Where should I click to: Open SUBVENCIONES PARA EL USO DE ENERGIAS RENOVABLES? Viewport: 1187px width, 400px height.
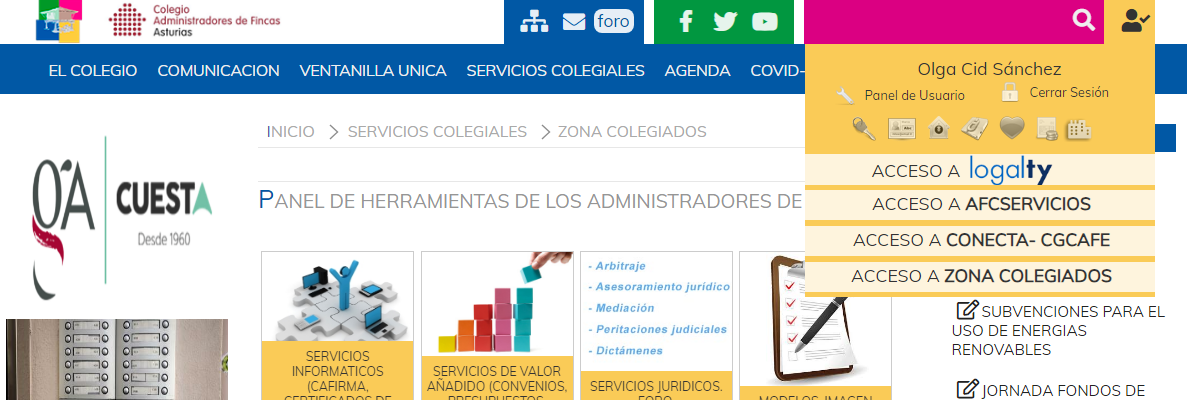[1058, 330]
